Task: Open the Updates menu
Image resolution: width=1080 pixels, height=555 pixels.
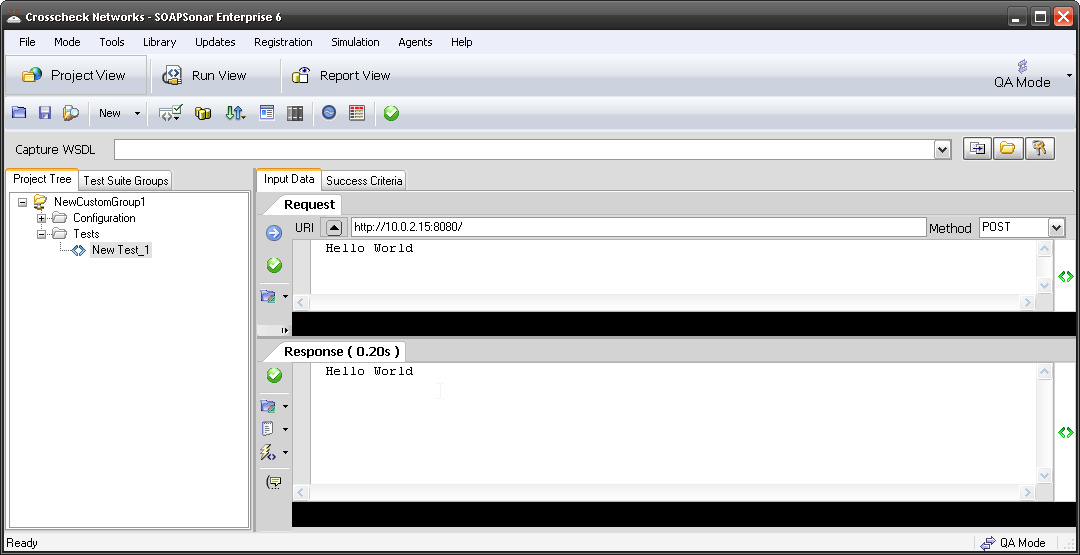Action: click(215, 42)
